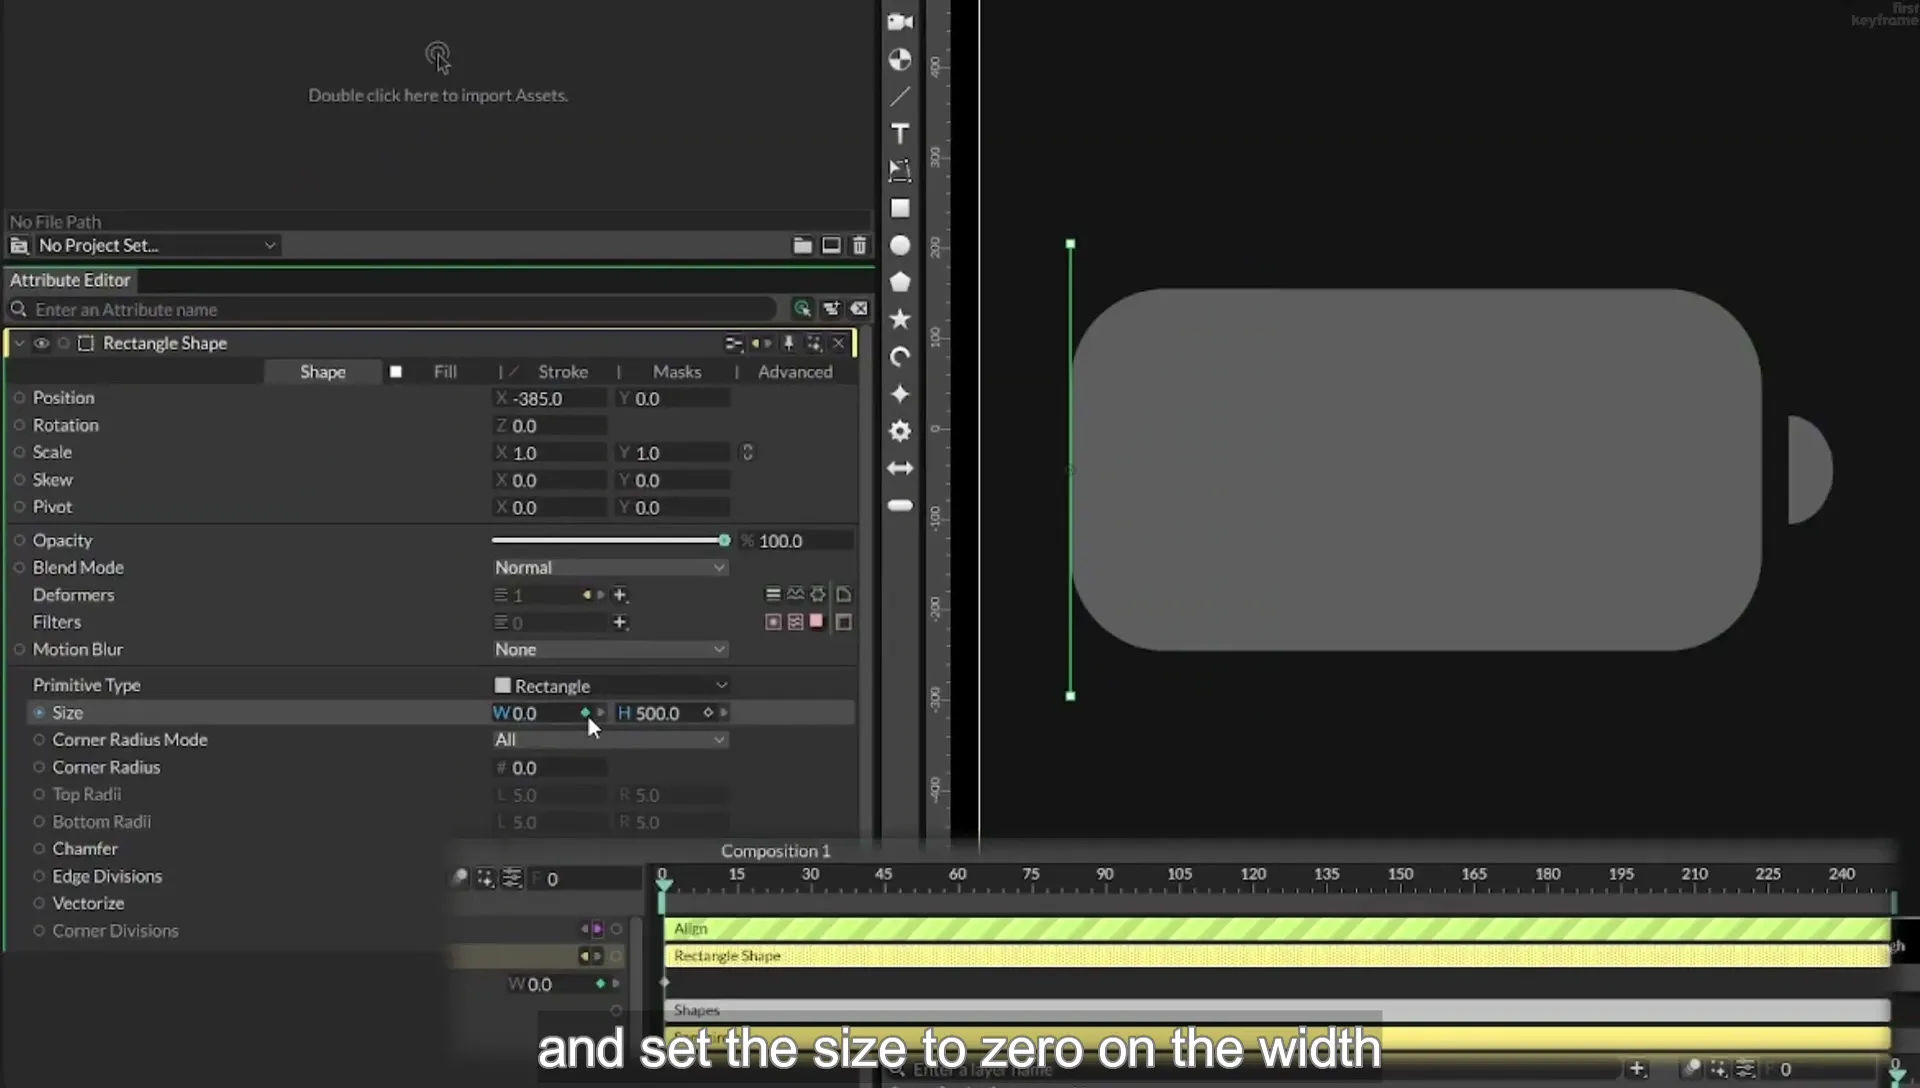Select the Star shape tool

900,319
